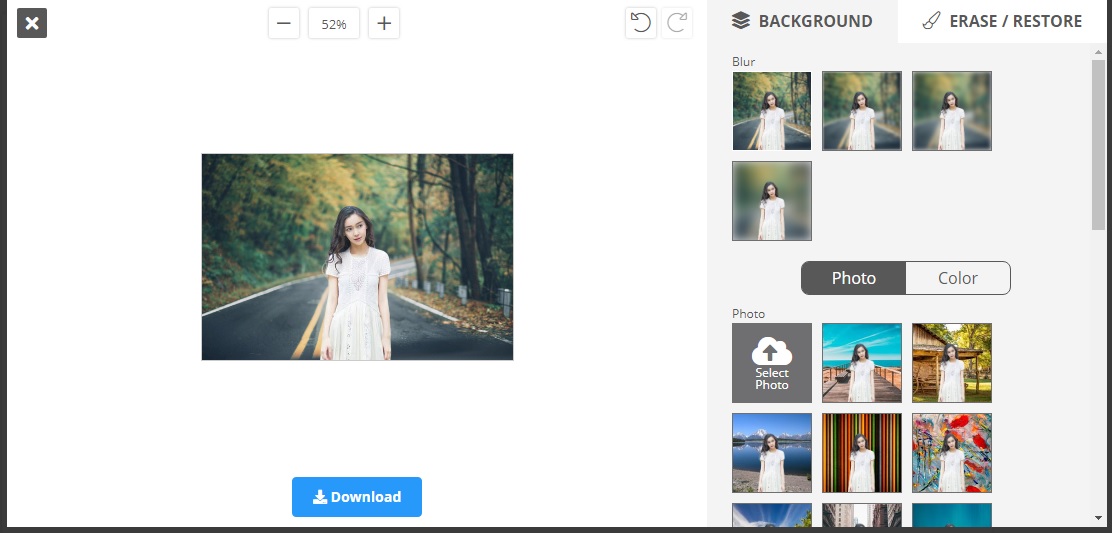Choose the colorful vertical stripes background

coord(862,453)
